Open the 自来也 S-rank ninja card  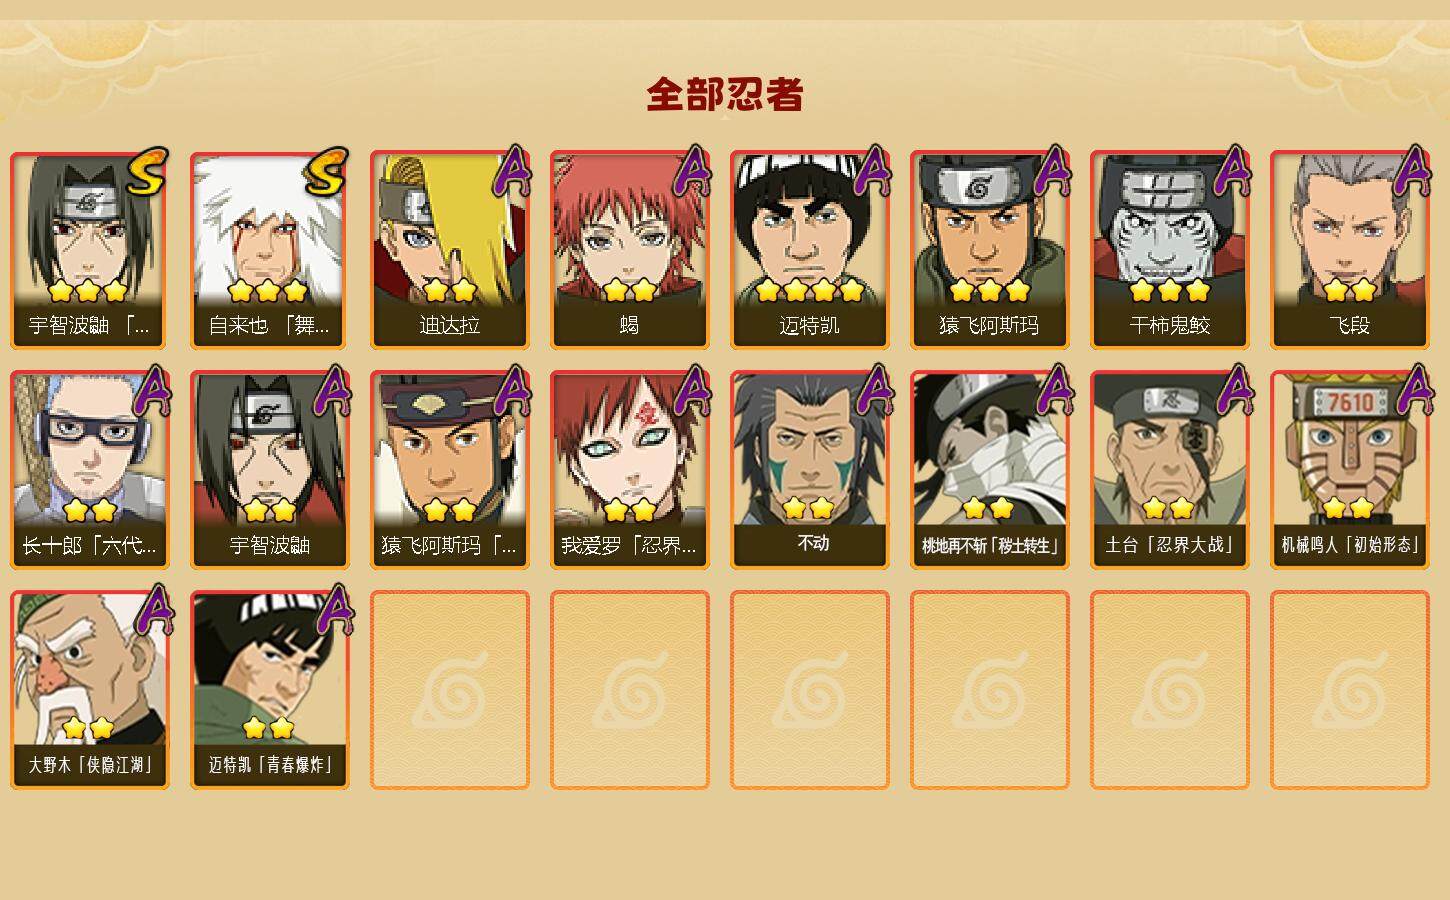point(270,250)
